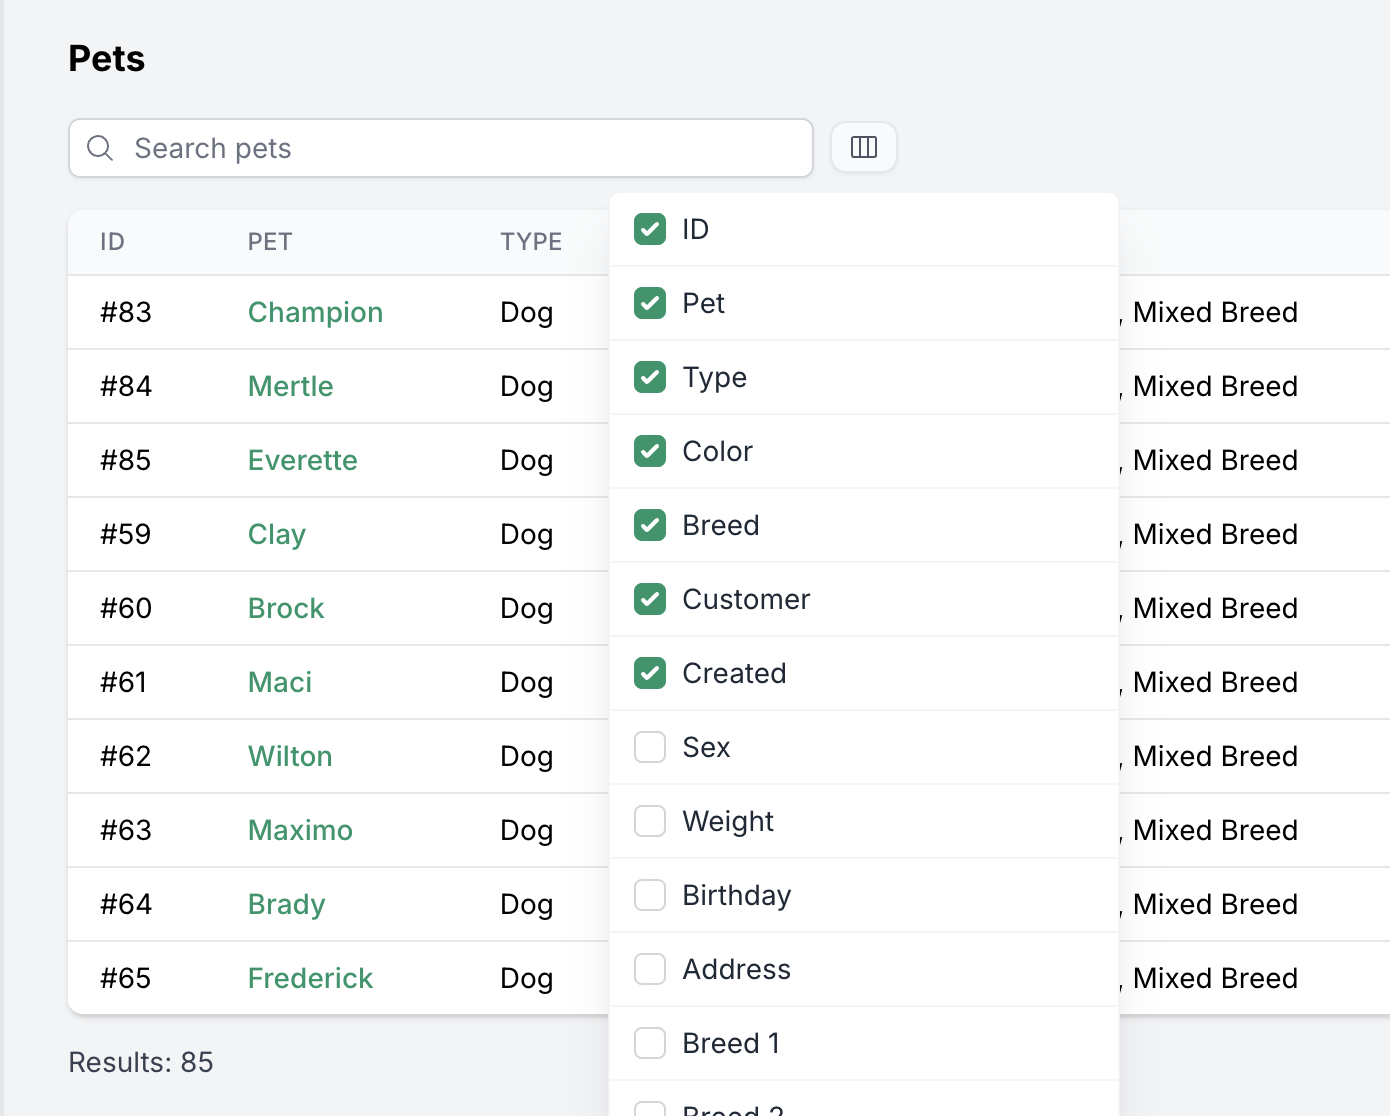The height and width of the screenshot is (1116, 1390).
Task: Click the column chooser icon button
Action: click(864, 147)
